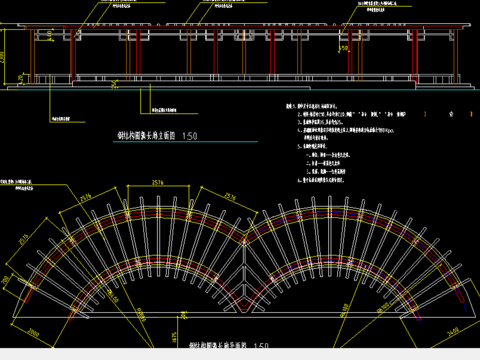
Task: Select the teal ground line under the elevation
Action: coord(240,90)
